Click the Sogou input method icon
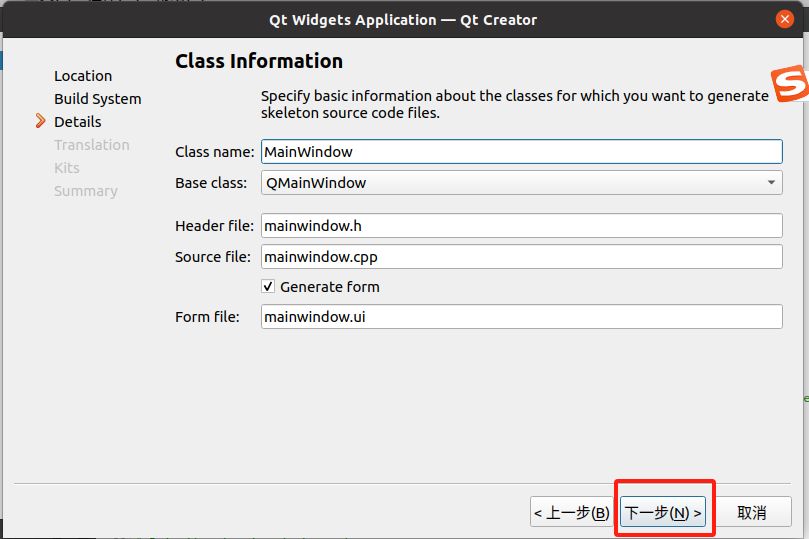The width and height of the screenshot is (809, 539). pos(789,84)
